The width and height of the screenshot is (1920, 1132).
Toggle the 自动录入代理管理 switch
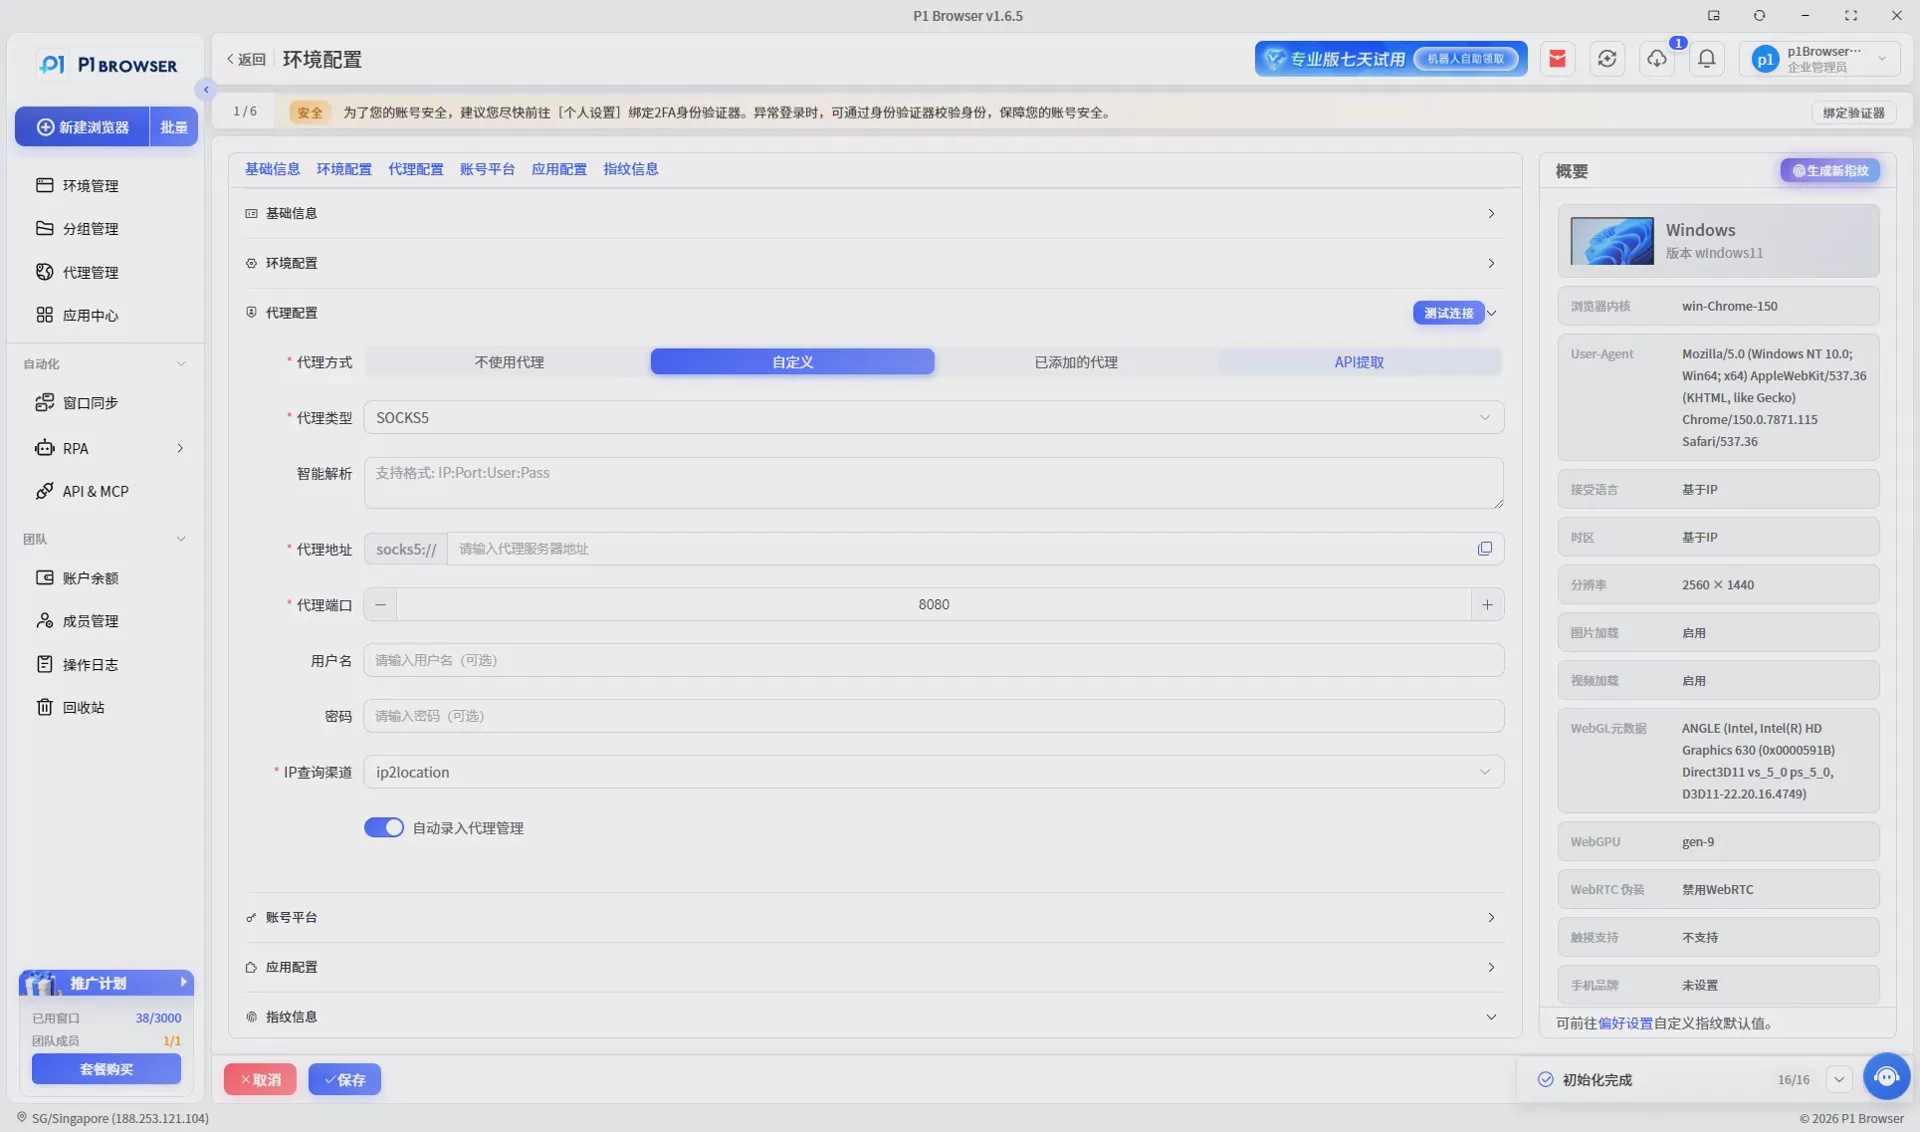point(383,827)
